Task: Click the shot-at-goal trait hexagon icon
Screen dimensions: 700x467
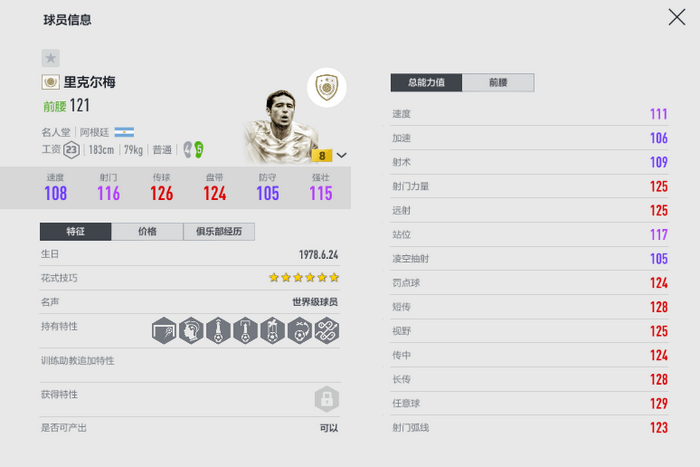Action: (x=245, y=331)
